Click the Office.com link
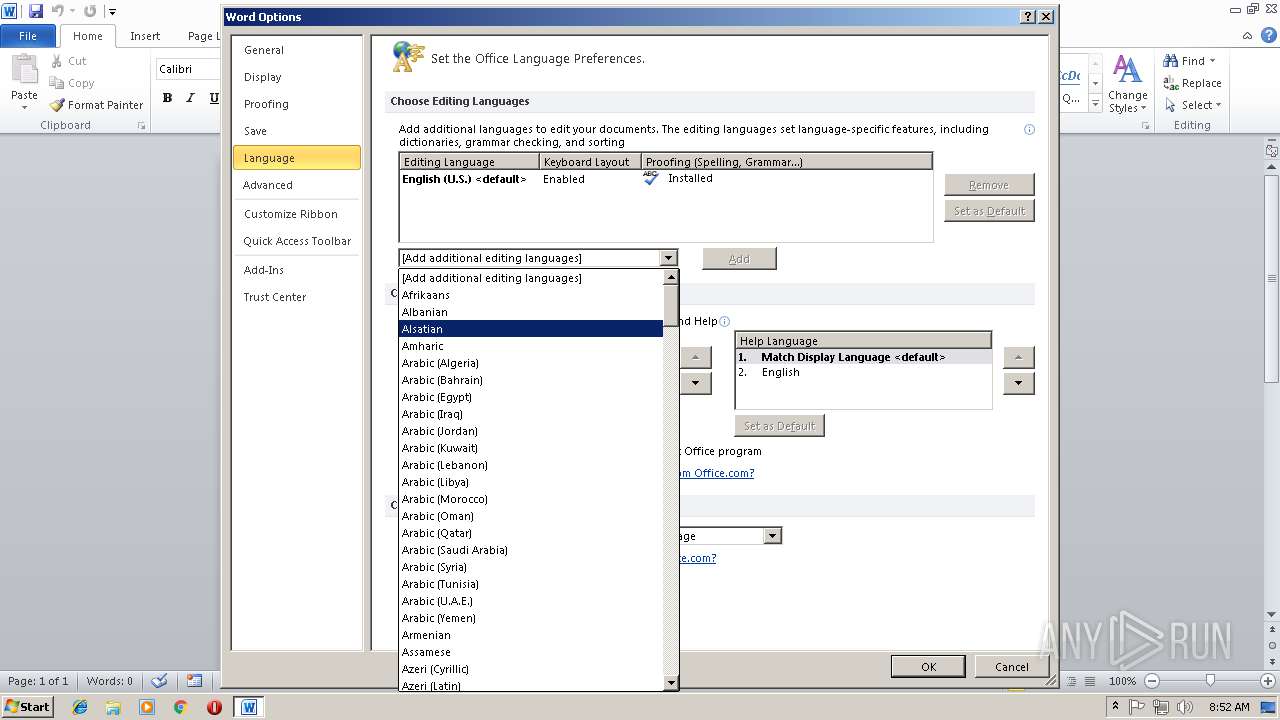Viewport: 1280px width, 720px height. pos(716,473)
